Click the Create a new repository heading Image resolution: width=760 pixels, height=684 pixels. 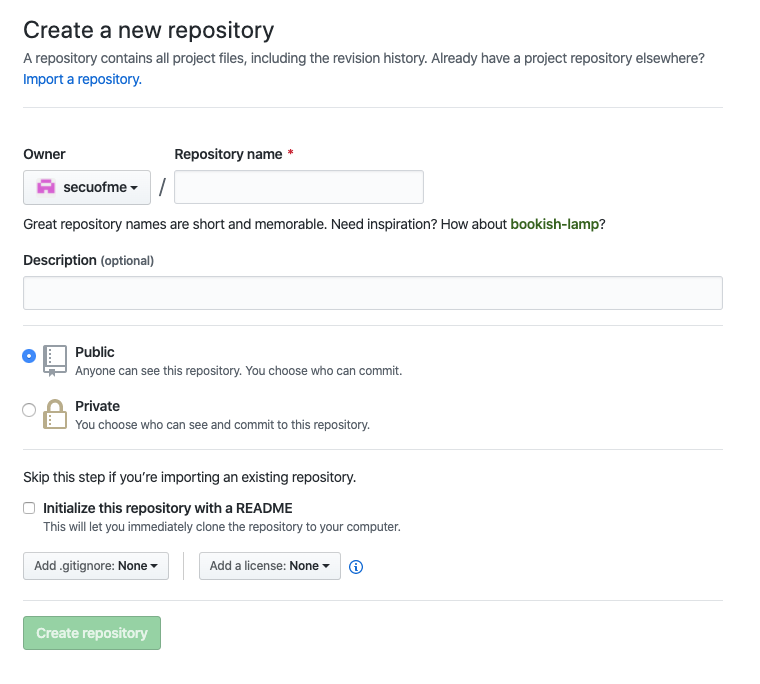149,30
